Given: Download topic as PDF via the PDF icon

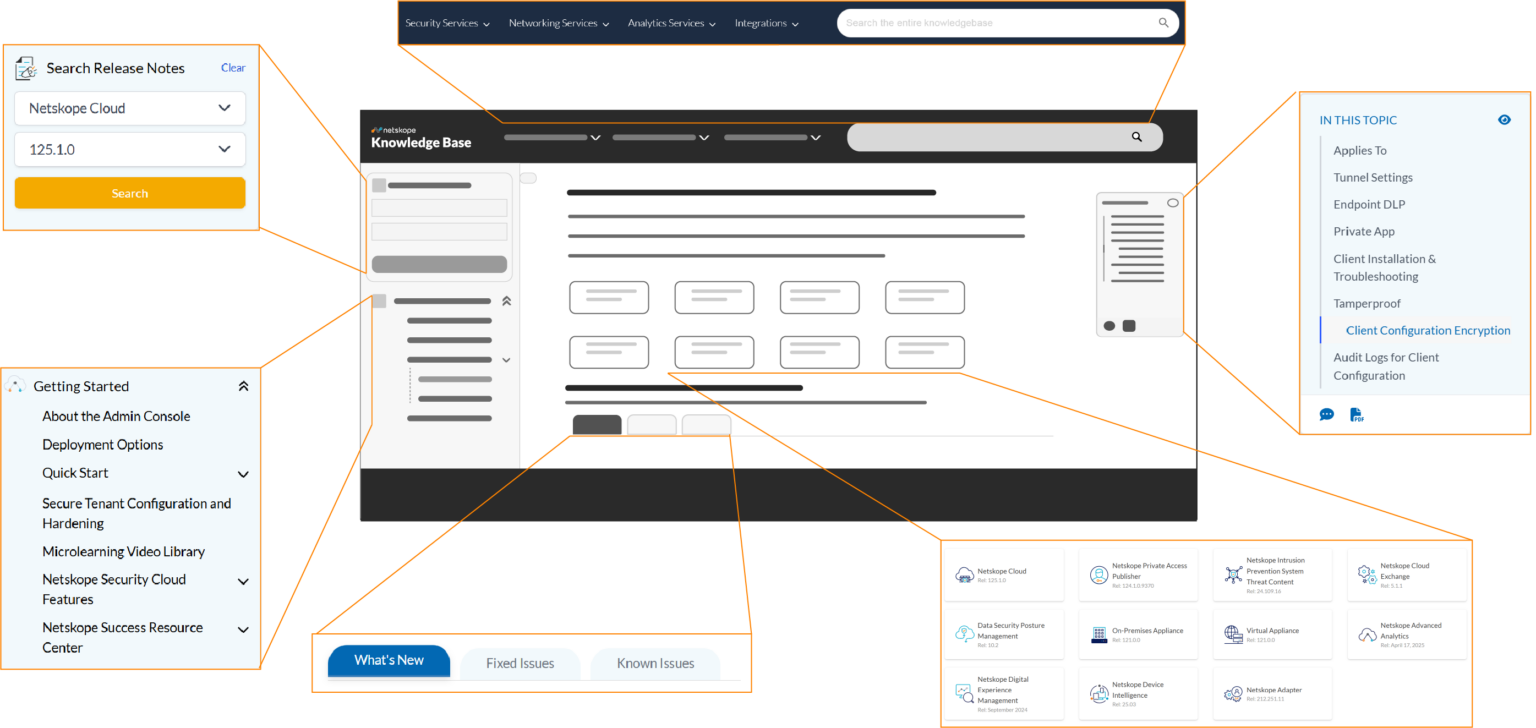Looking at the screenshot, I should tap(1357, 414).
